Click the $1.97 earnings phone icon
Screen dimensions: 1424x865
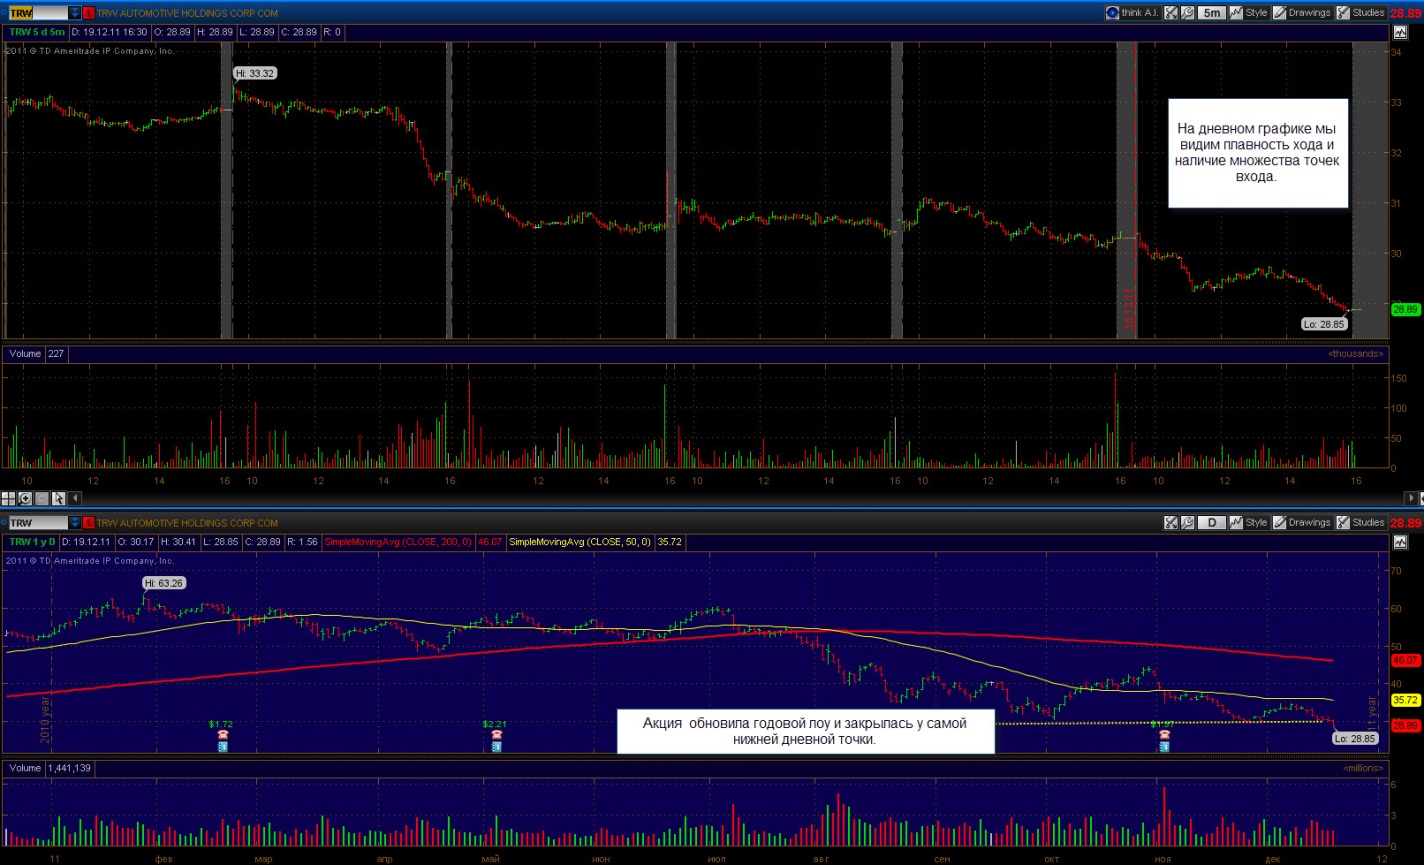click(x=1164, y=736)
